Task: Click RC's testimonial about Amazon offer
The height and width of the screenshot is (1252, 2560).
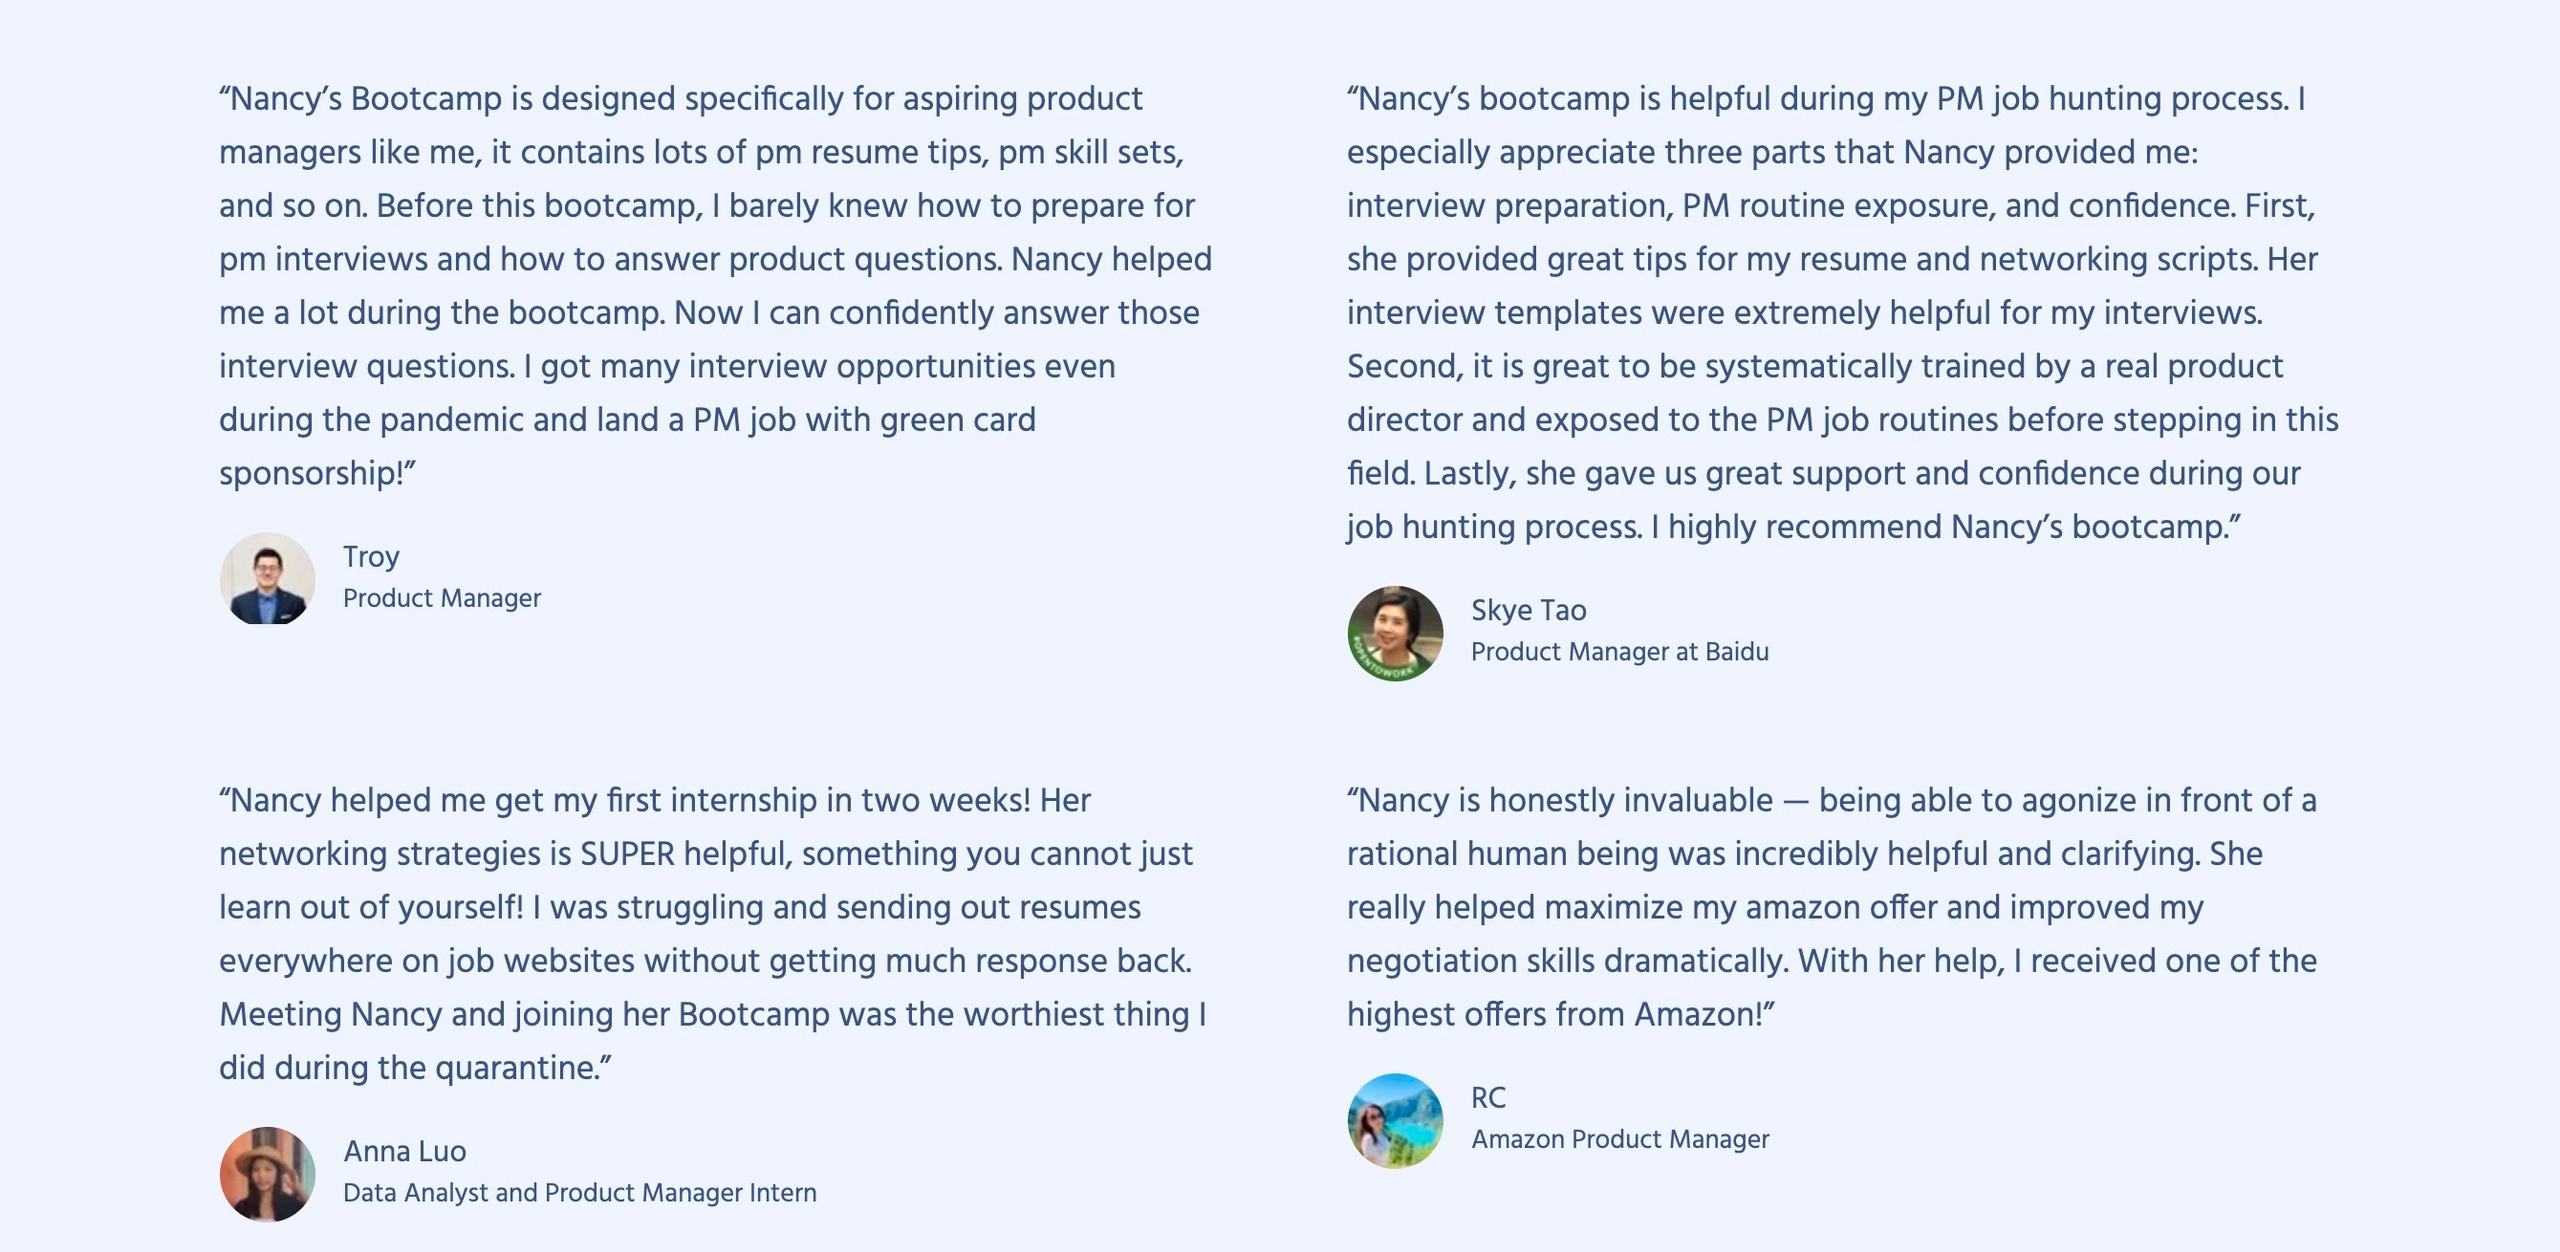Action: click(x=1830, y=907)
